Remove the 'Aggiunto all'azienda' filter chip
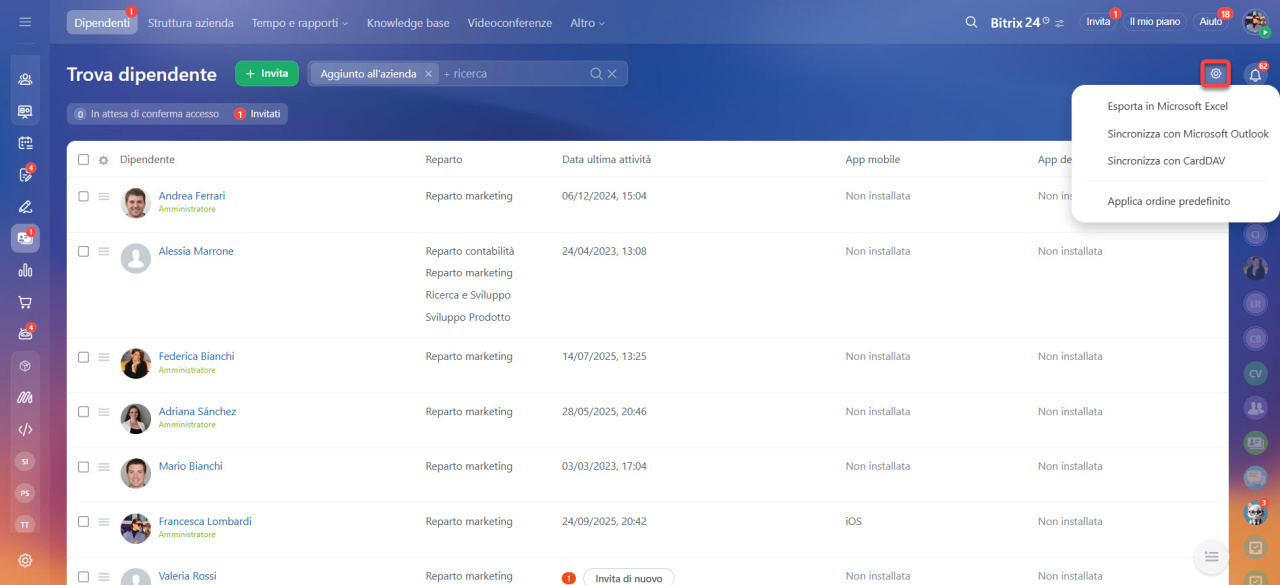The height and width of the screenshot is (585, 1280). (x=428, y=74)
